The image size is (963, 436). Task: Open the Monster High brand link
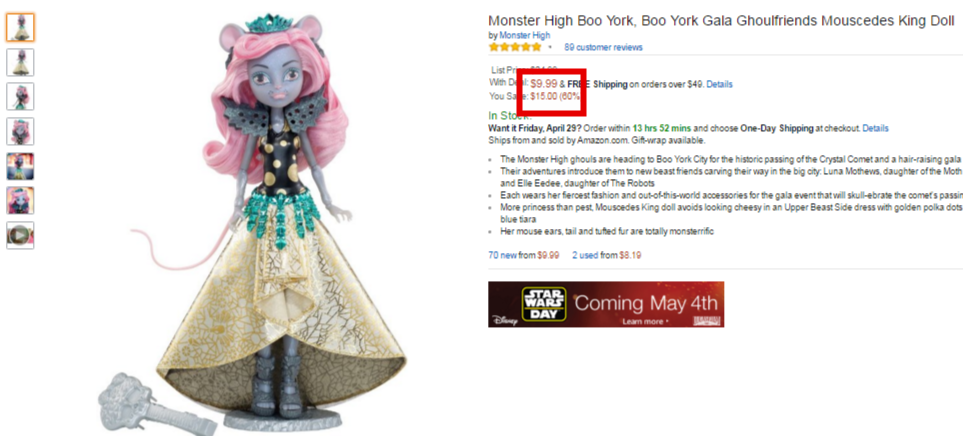(x=524, y=35)
